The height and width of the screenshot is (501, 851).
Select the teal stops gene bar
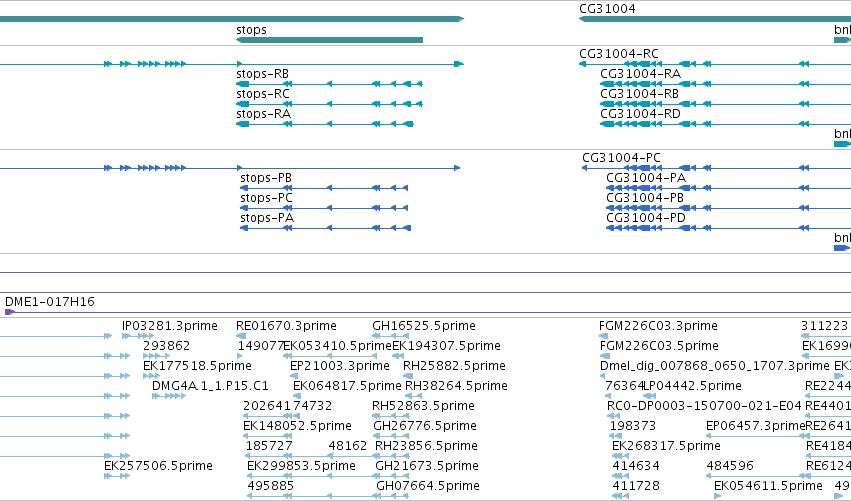[x=329, y=40]
